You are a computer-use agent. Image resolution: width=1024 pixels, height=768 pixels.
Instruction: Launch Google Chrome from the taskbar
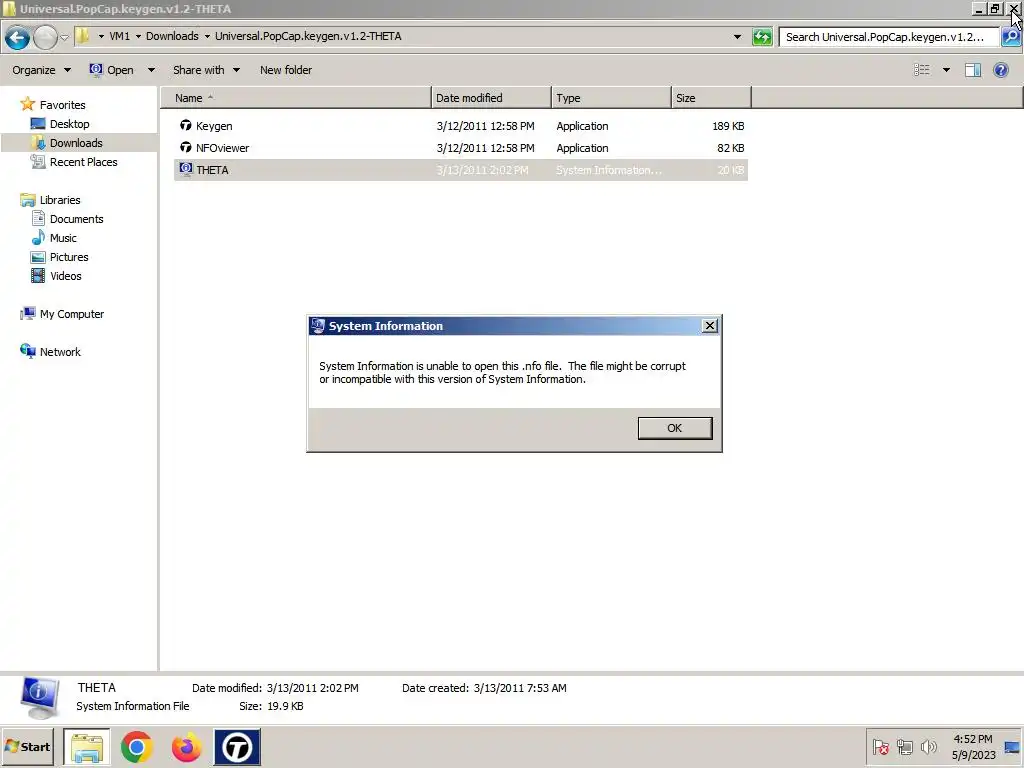click(x=136, y=747)
